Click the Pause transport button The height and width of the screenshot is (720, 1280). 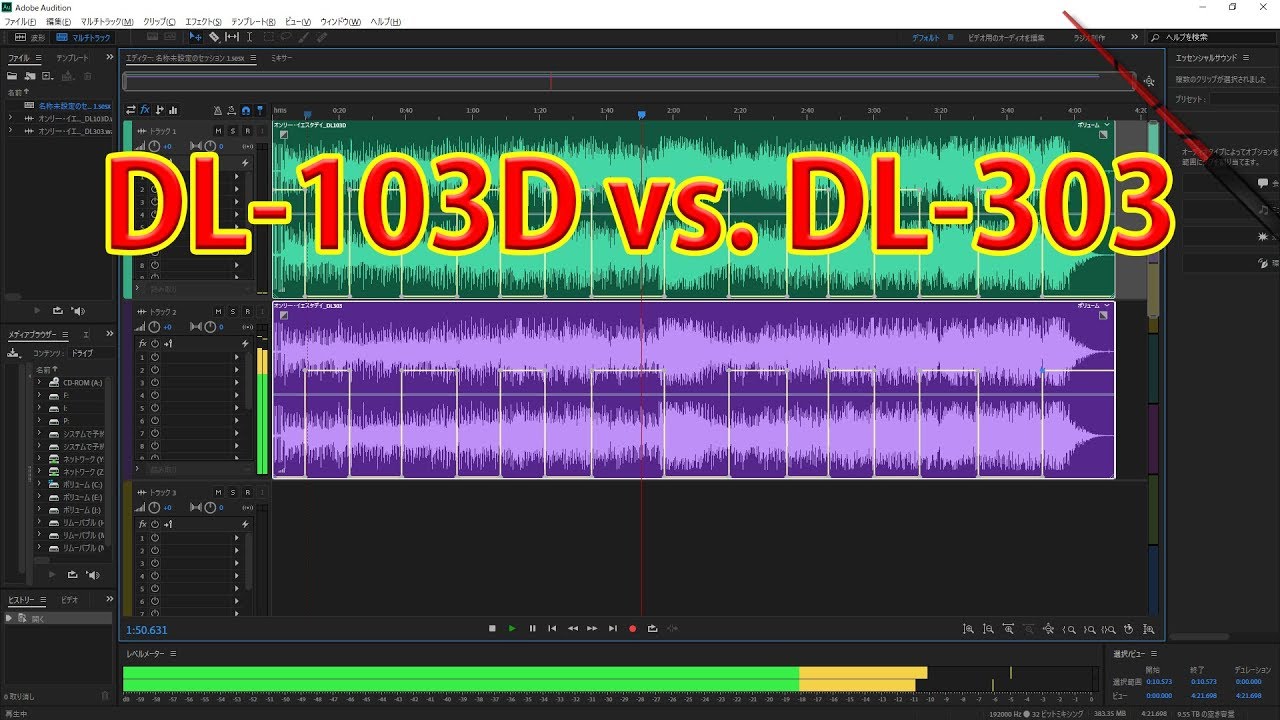coord(532,629)
